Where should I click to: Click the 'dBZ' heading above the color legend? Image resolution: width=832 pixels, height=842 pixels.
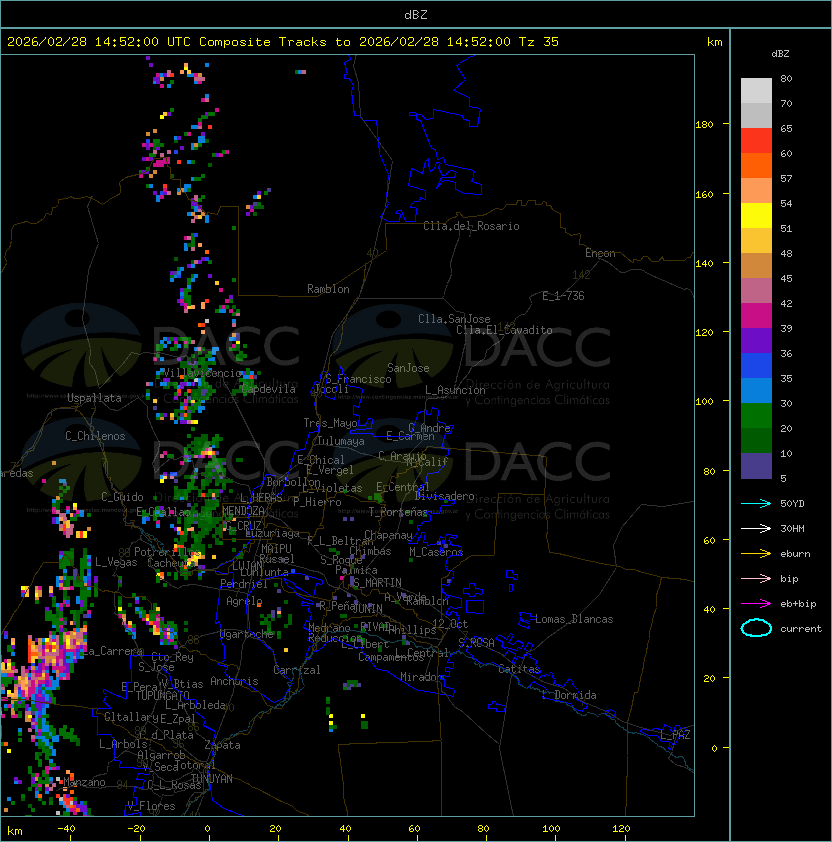click(x=780, y=54)
